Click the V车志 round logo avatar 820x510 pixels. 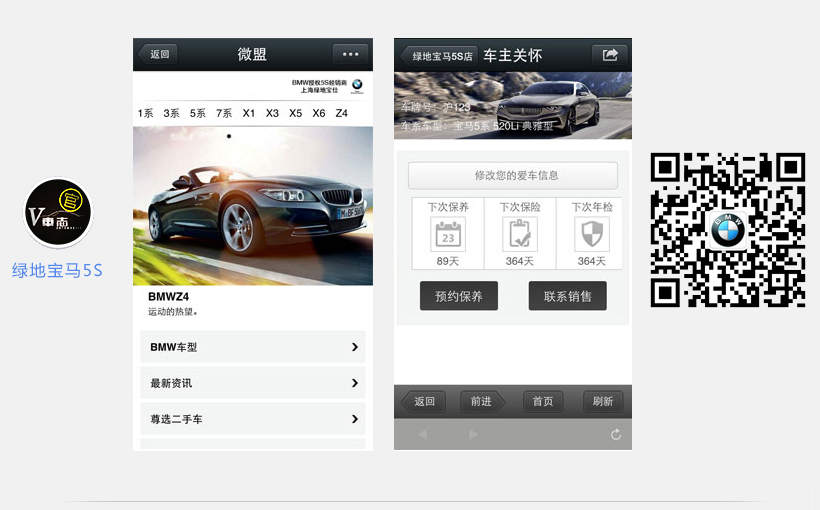coord(58,212)
